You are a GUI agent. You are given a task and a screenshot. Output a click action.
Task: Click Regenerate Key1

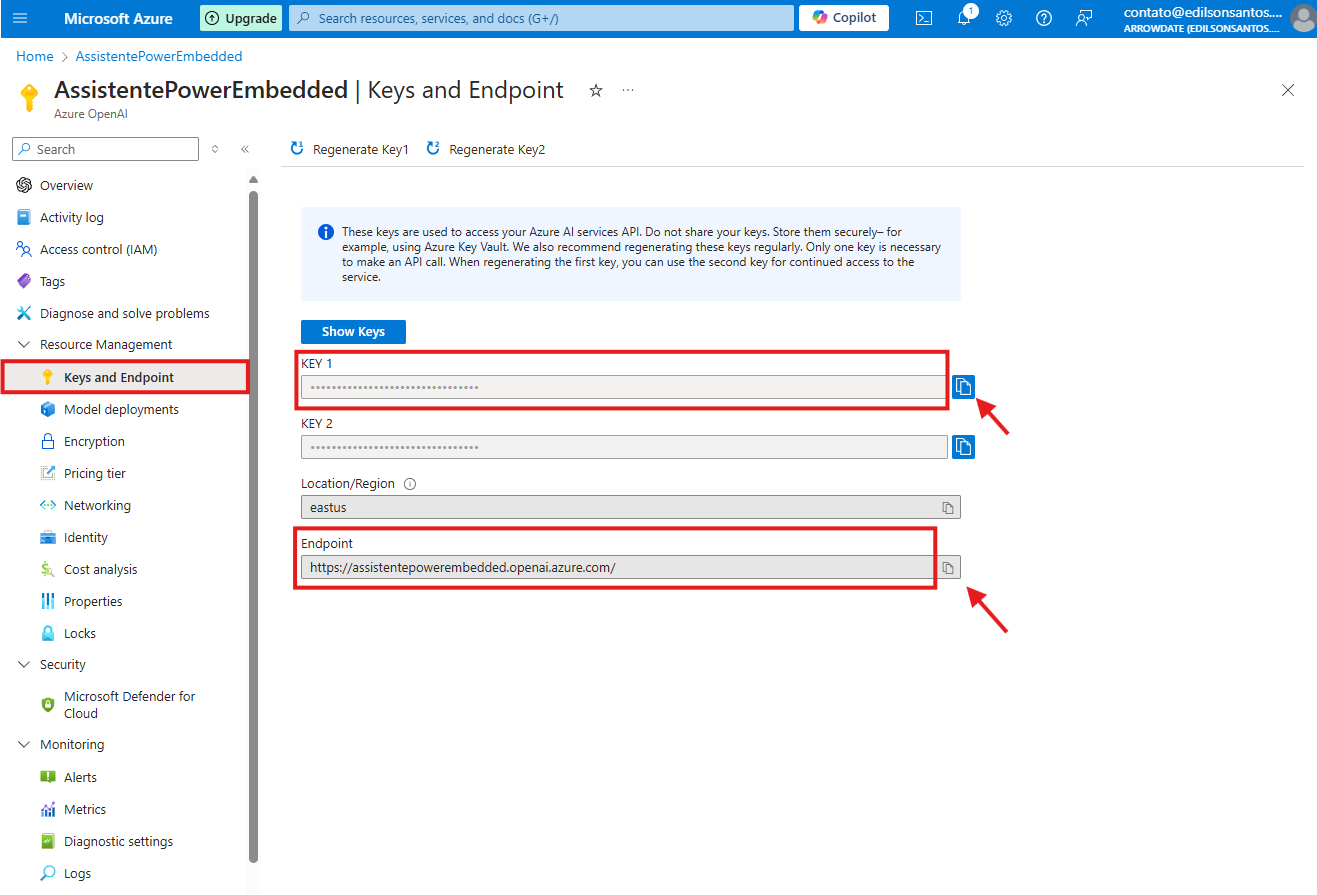tap(350, 149)
